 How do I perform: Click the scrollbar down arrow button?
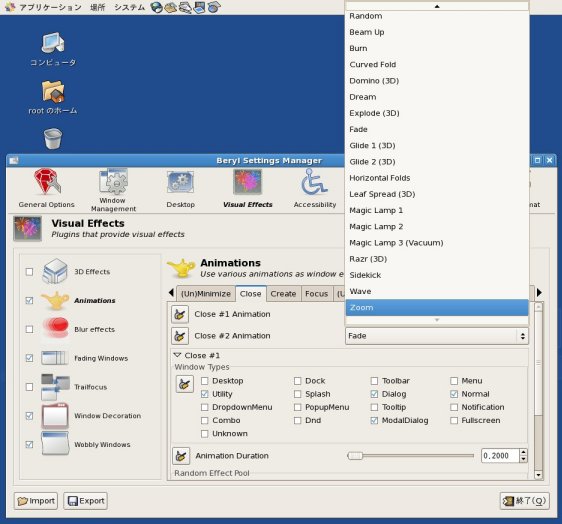click(x=538, y=475)
